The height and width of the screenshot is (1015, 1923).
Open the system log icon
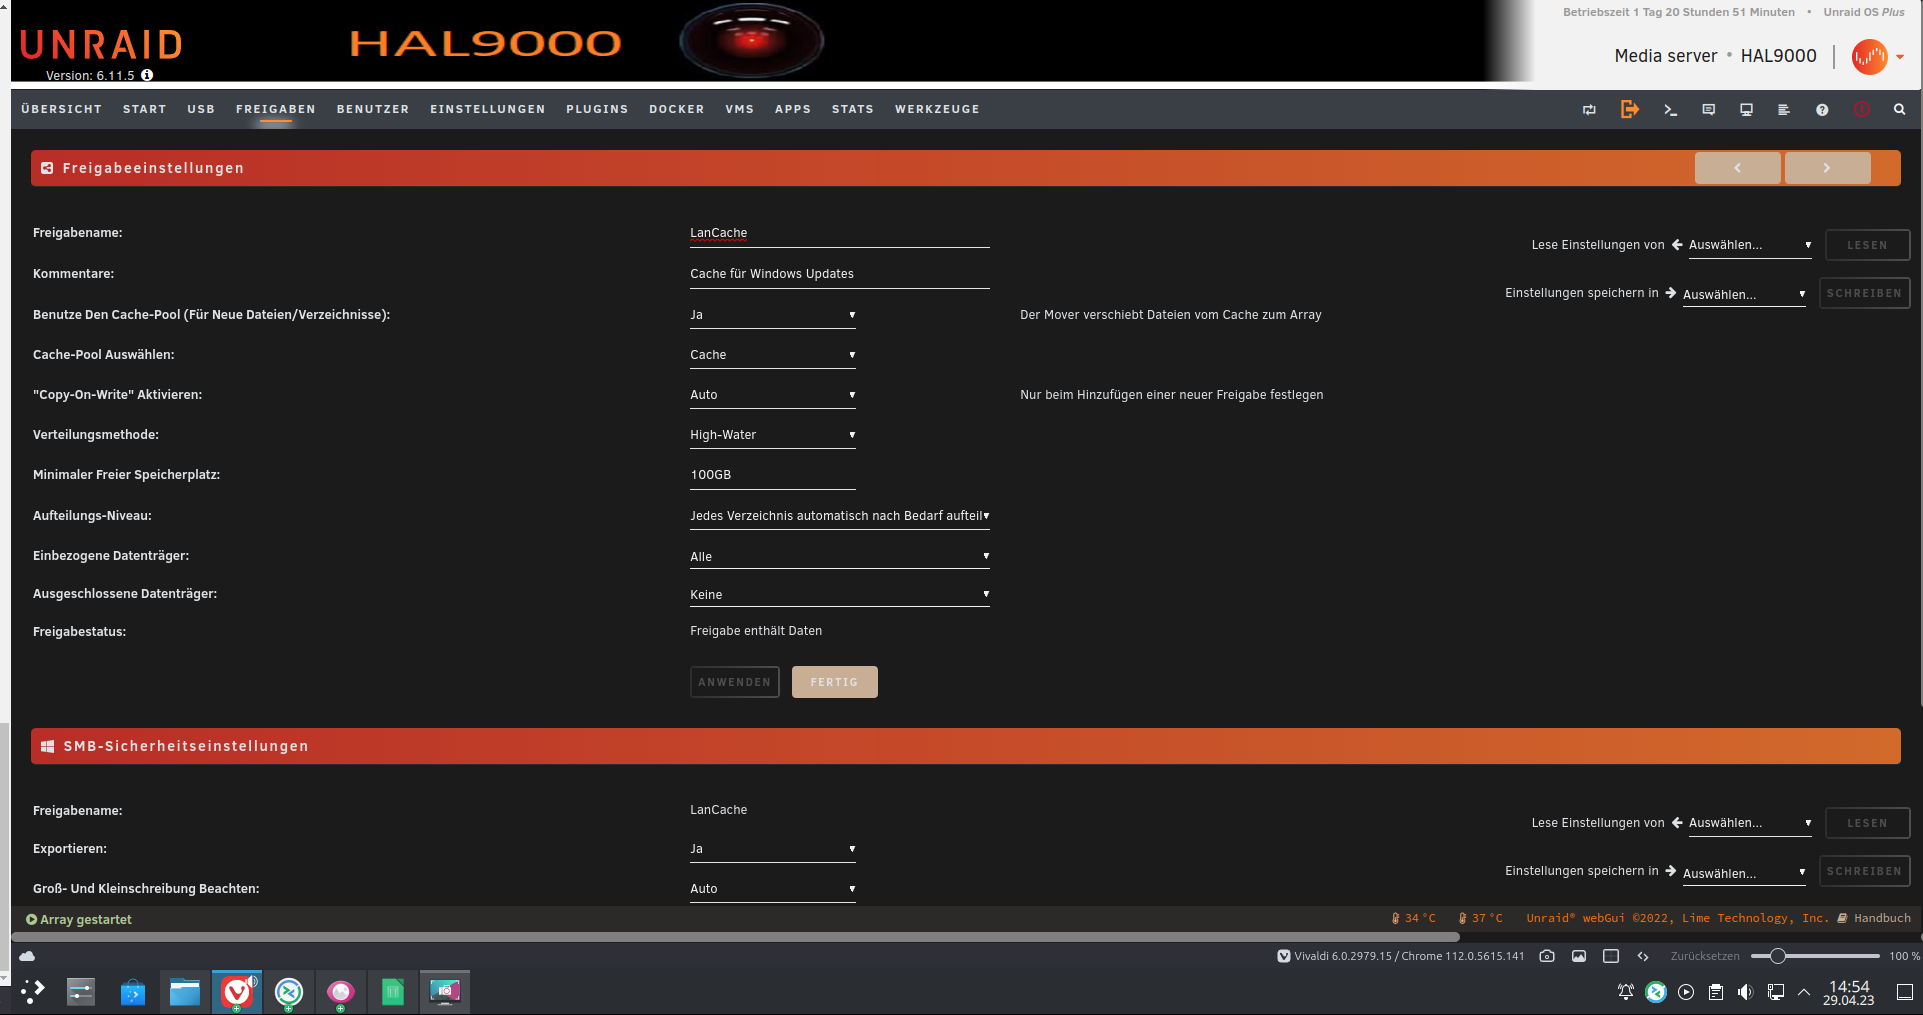pyautogui.click(x=1783, y=110)
